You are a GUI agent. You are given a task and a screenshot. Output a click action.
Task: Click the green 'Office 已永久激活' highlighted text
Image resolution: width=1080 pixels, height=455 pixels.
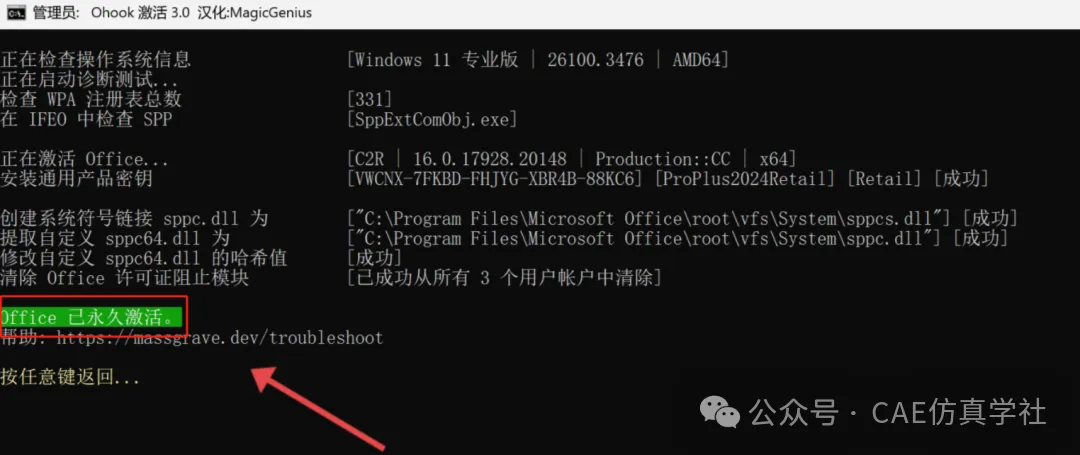[92, 317]
